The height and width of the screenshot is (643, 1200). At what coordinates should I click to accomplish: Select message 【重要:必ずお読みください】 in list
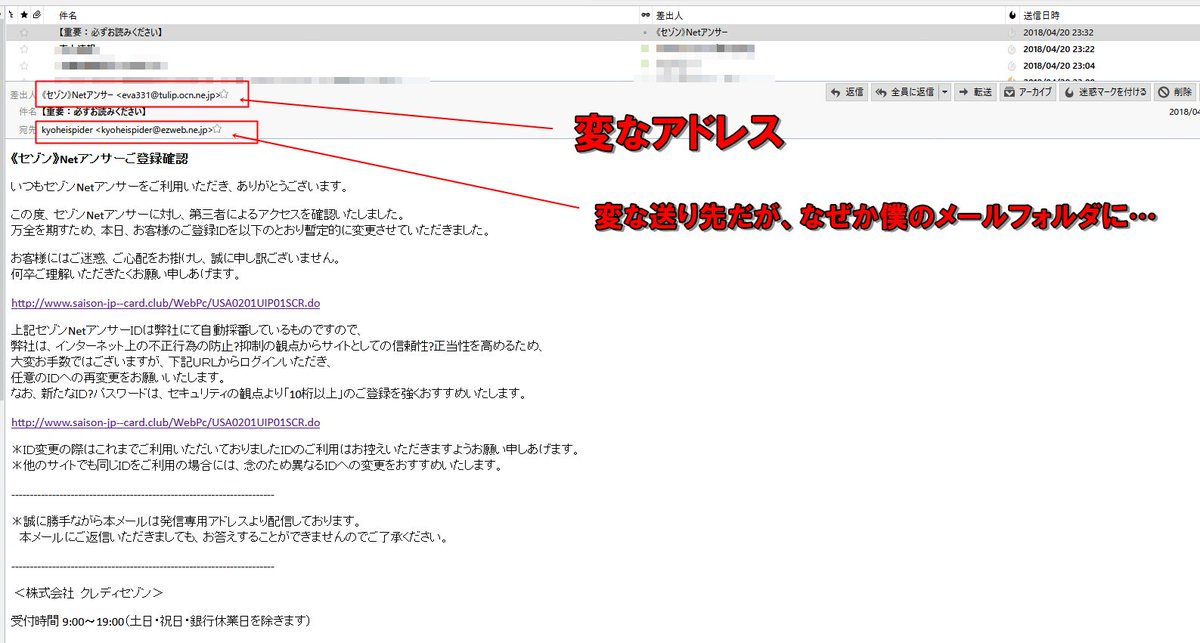[x=110, y=33]
